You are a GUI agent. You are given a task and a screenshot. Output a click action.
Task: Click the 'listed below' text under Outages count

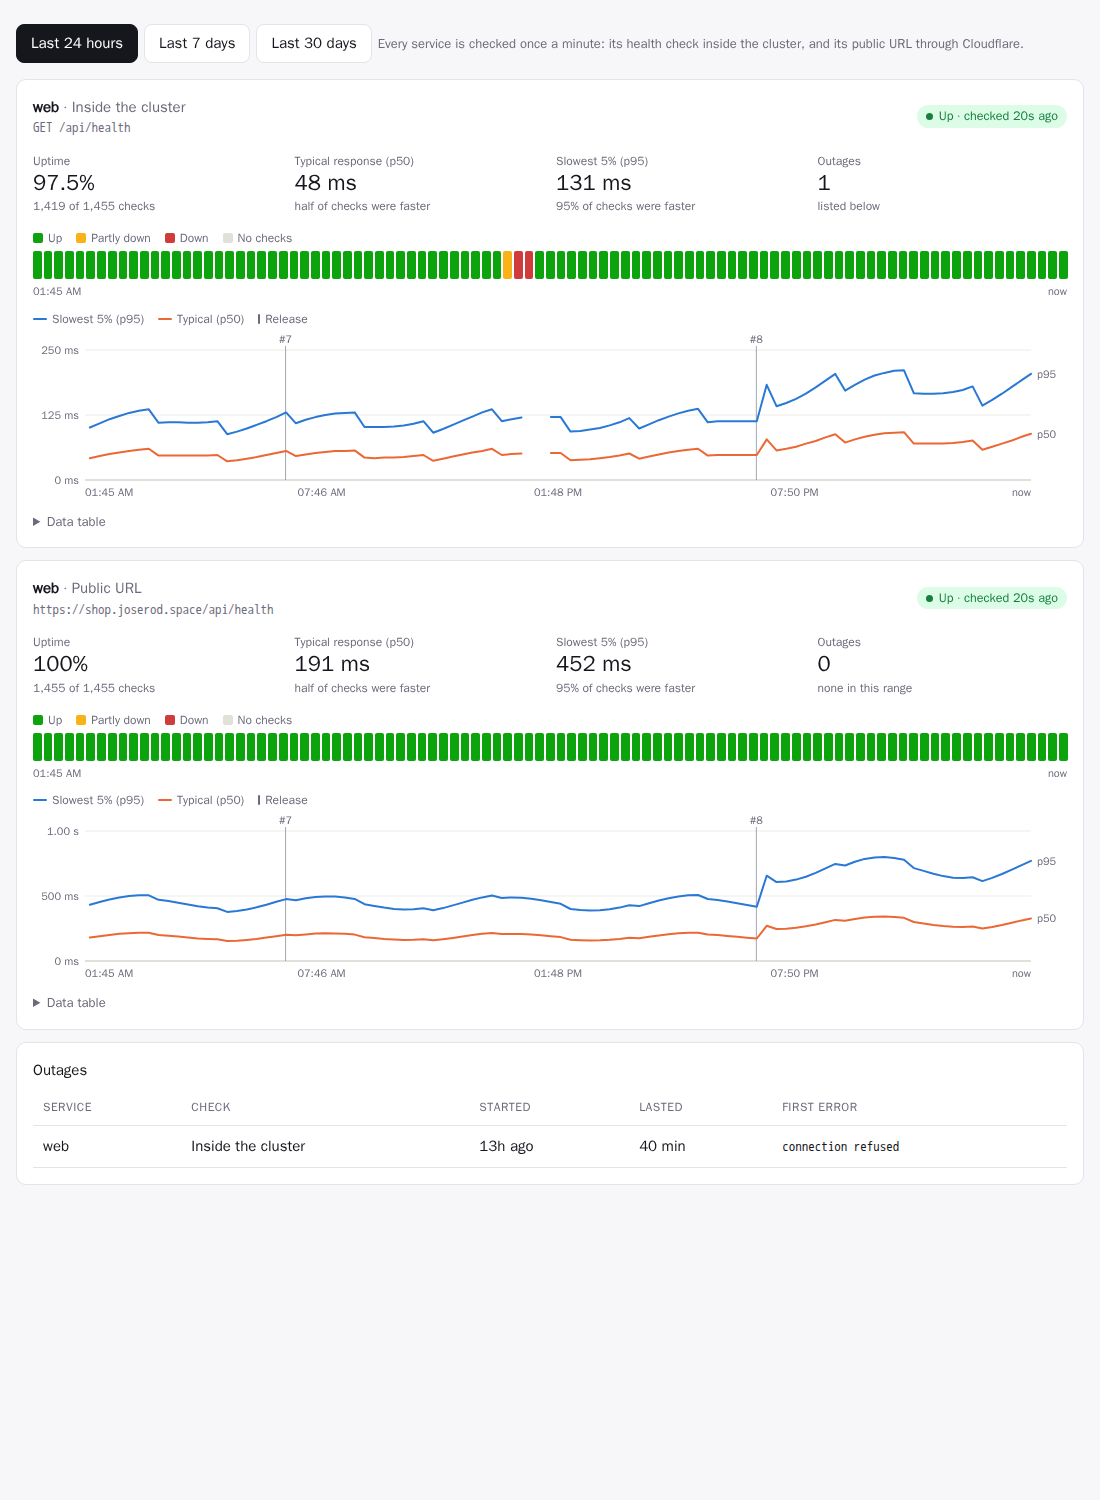[x=849, y=206]
